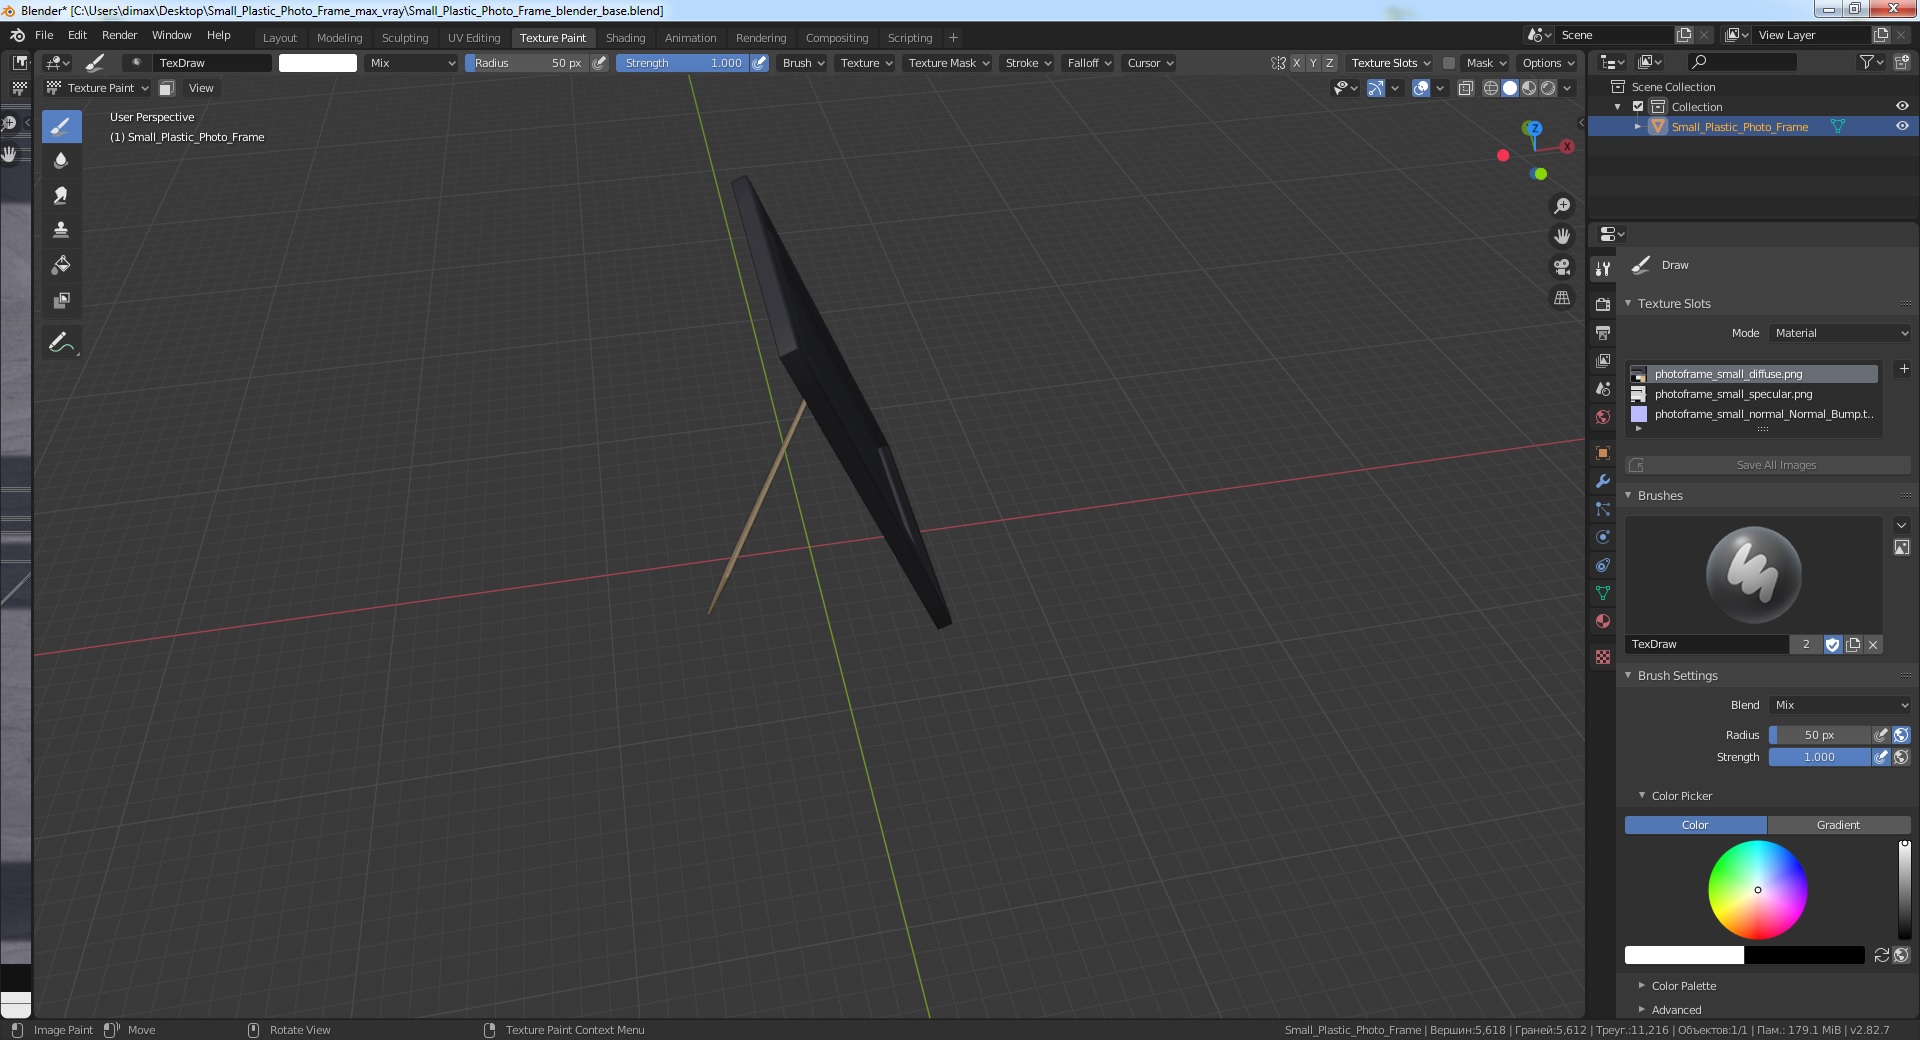Screen dimensions: 1920x1040
Task: Switch perspective/orthographic grid icon
Action: point(1562,298)
